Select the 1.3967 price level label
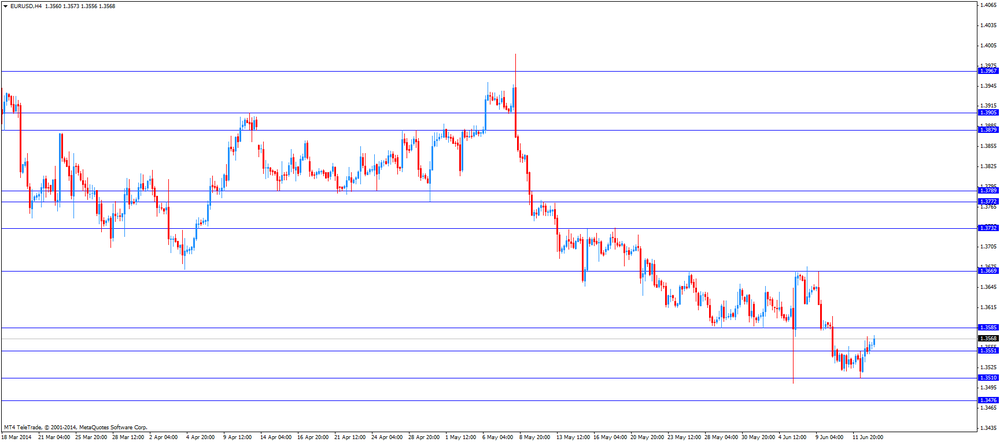The height and width of the screenshot is (442, 1000). click(x=988, y=71)
